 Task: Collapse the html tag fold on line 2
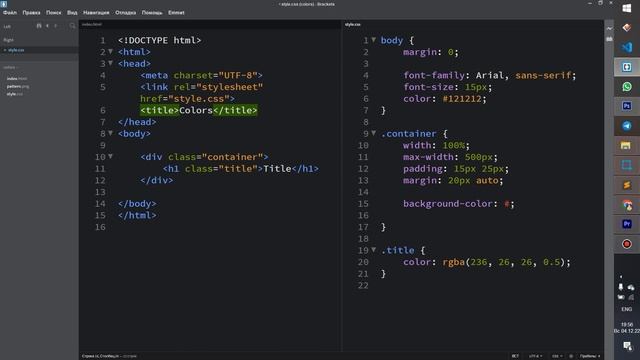110,51
